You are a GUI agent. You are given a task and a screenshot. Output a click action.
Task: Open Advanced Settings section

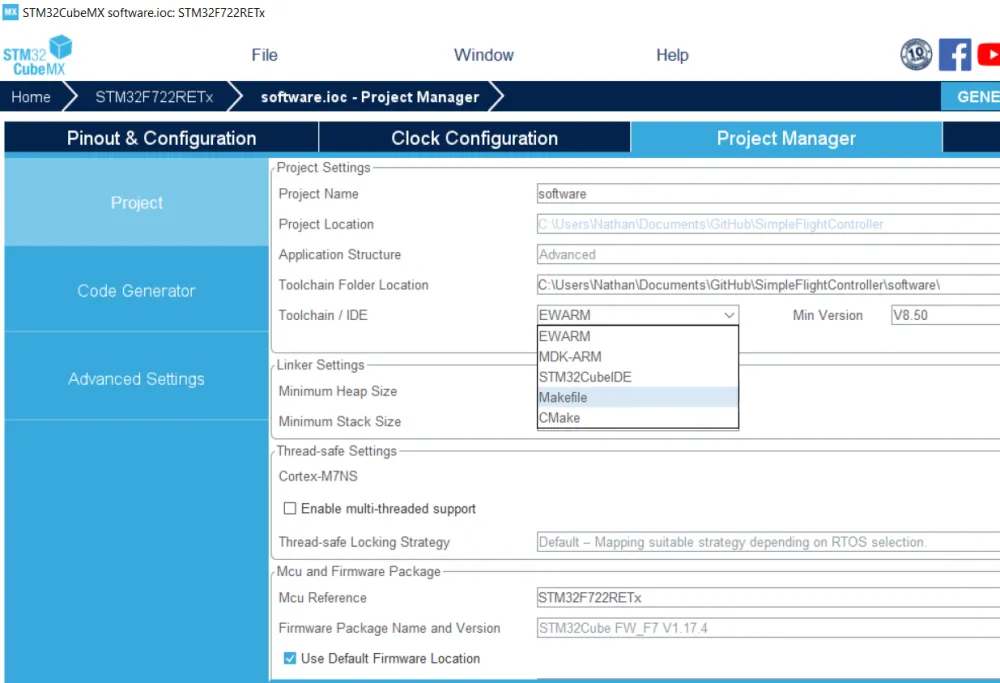[136, 379]
